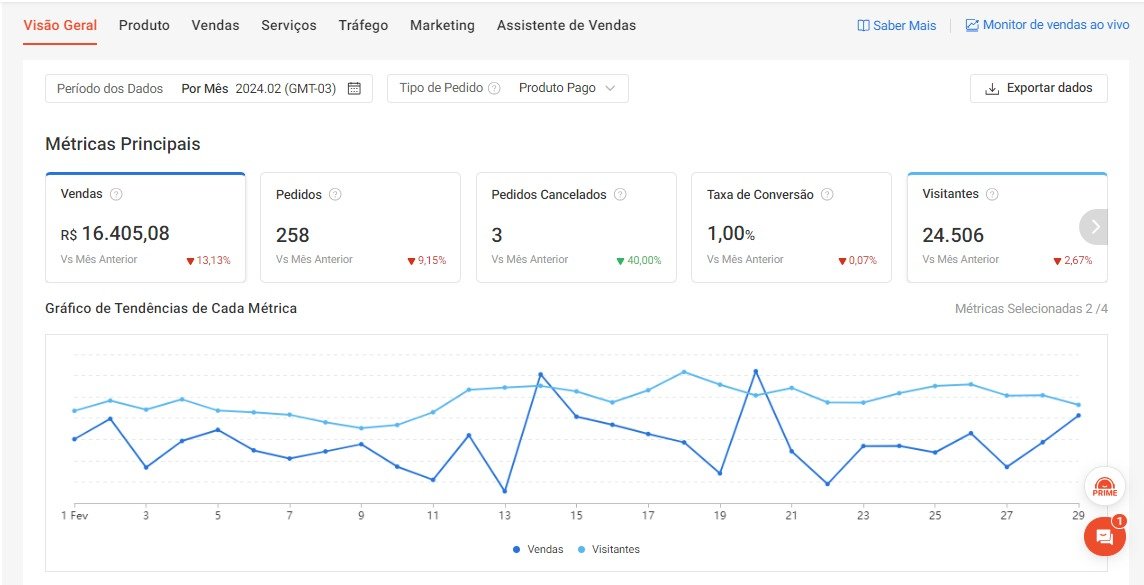This screenshot has height=585, width=1144.
Task: Open the calendar icon in Período dos Dados
Action: pos(354,88)
